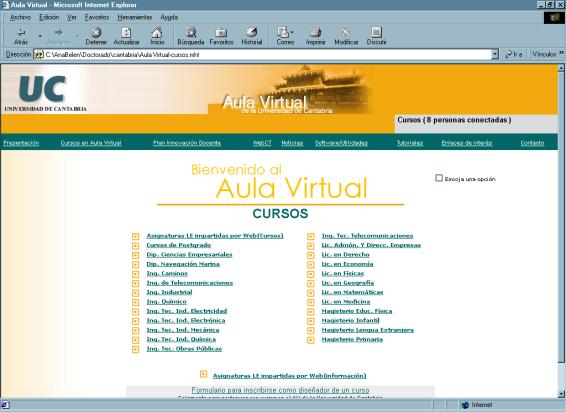Open the WebCT nav link
The width and height of the screenshot is (566, 412).
pyautogui.click(x=262, y=143)
